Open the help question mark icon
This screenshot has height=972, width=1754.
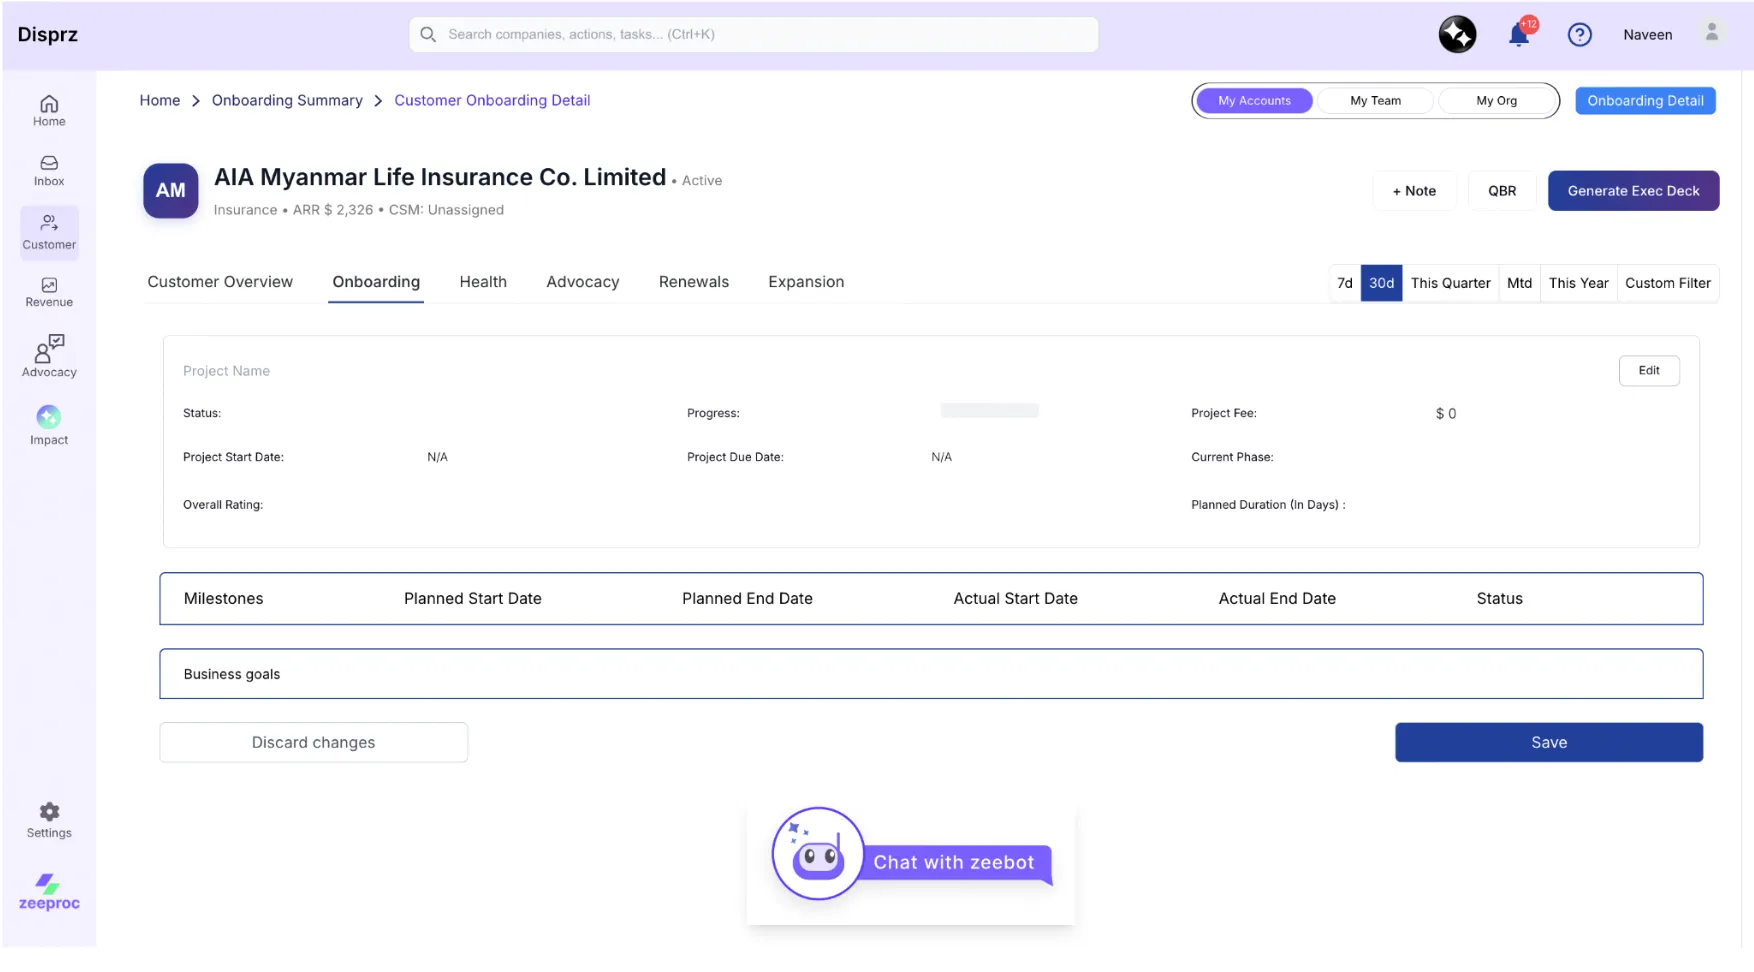[x=1580, y=34]
